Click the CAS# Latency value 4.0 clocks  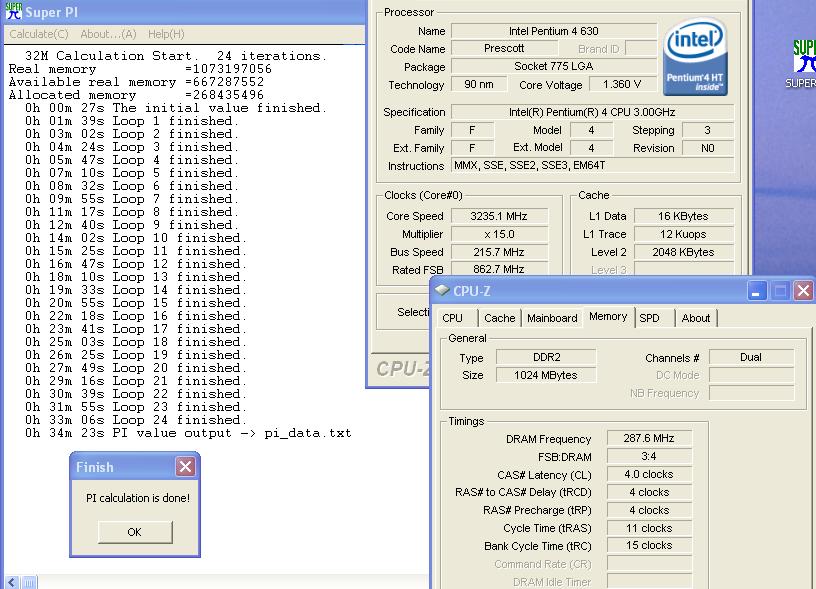[649, 475]
